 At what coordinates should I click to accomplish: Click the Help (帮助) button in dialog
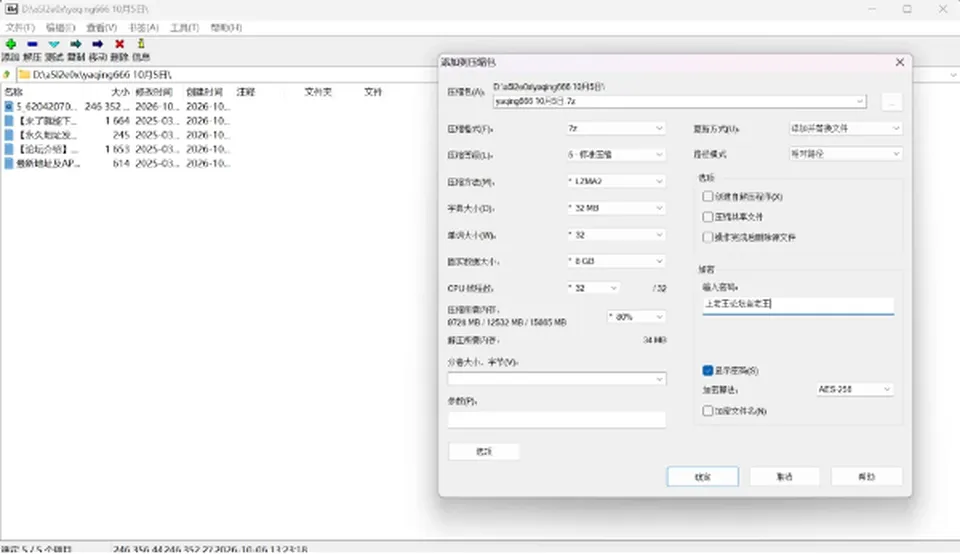(x=866, y=477)
